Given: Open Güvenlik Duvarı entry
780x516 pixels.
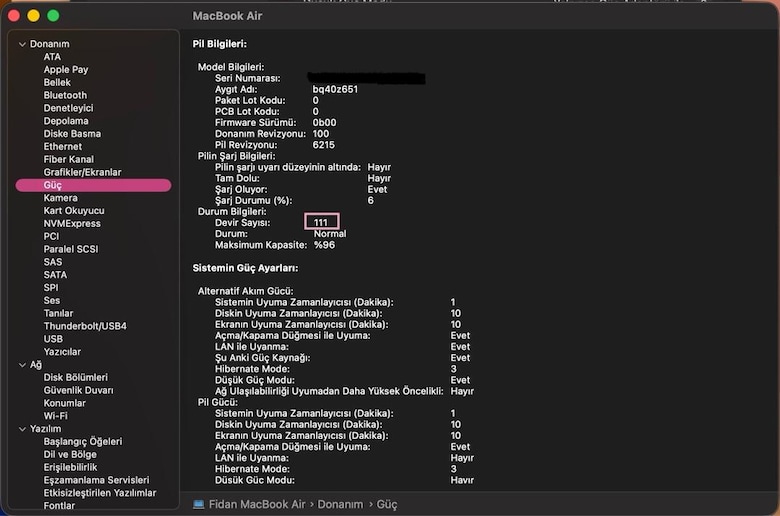Looking at the screenshot, I should [x=79, y=391].
